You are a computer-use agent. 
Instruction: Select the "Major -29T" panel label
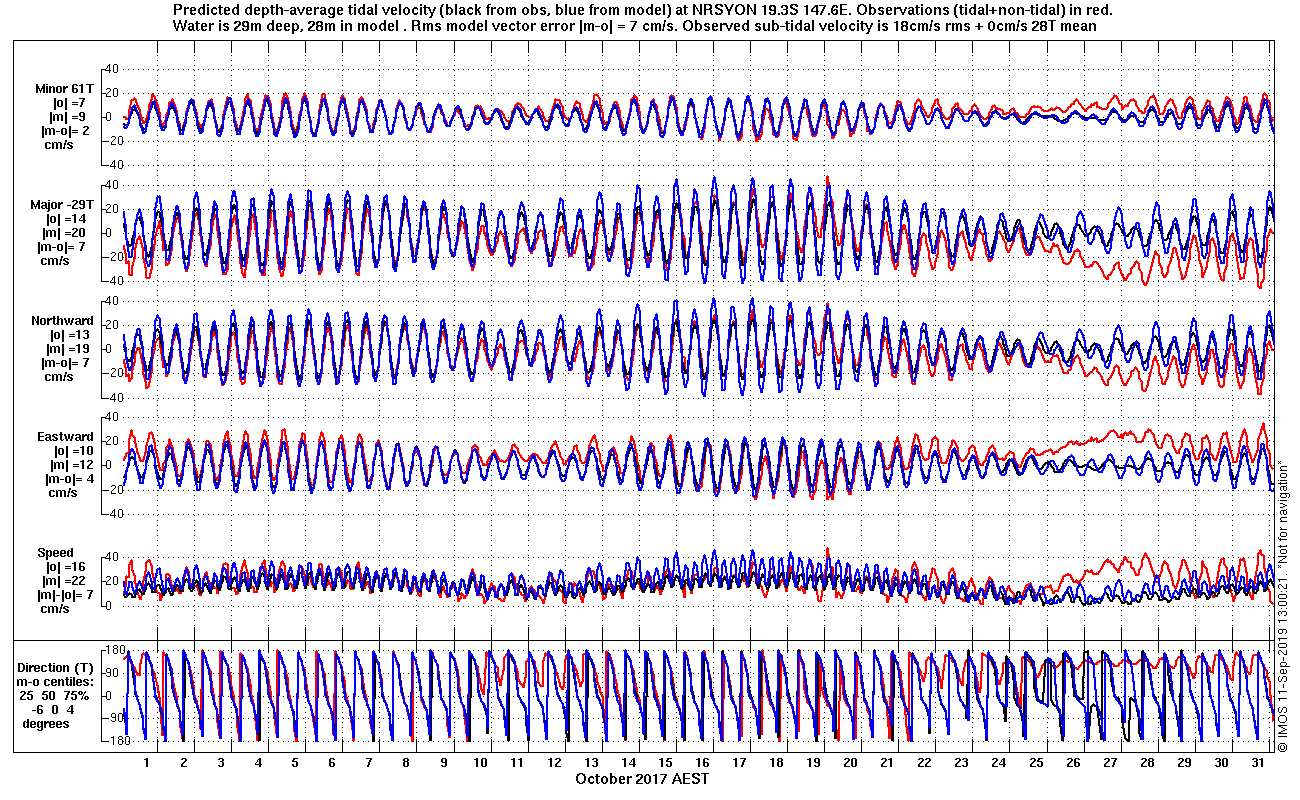click(63, 205)
